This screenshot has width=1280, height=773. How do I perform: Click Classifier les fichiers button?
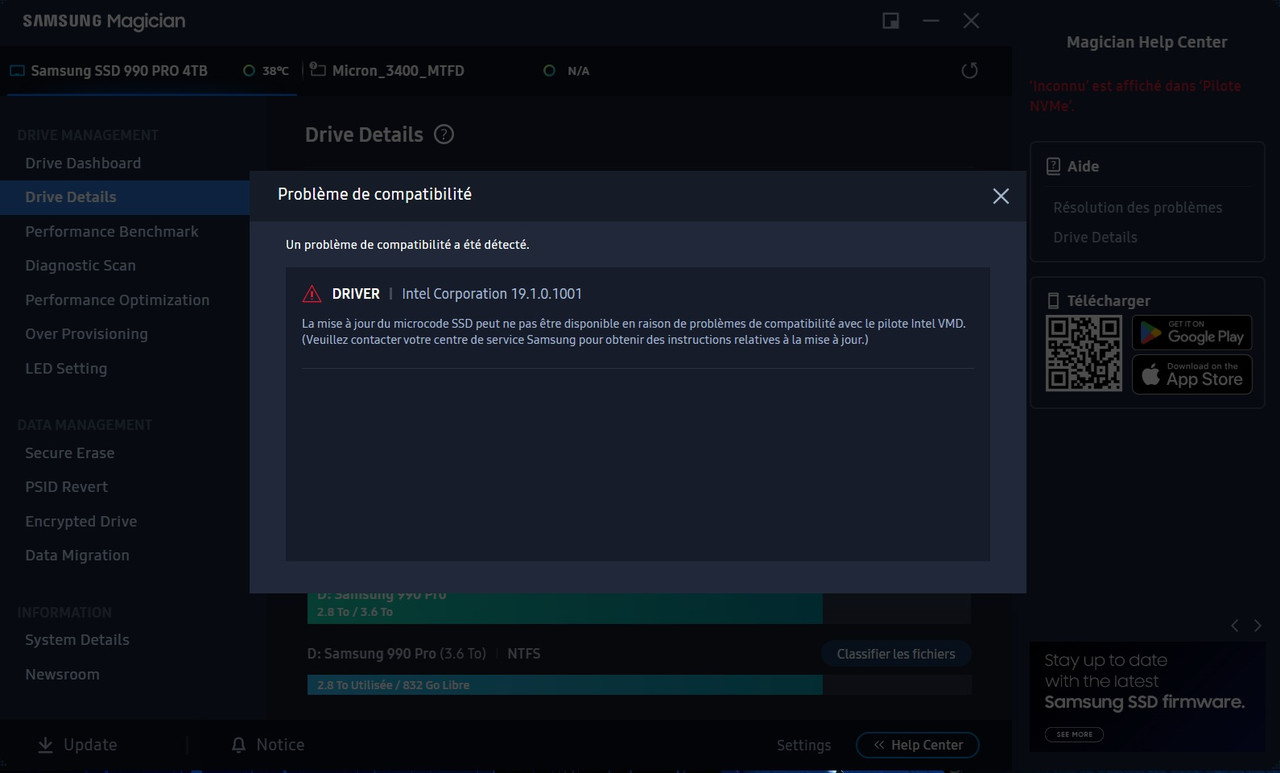tap(896, 654)
